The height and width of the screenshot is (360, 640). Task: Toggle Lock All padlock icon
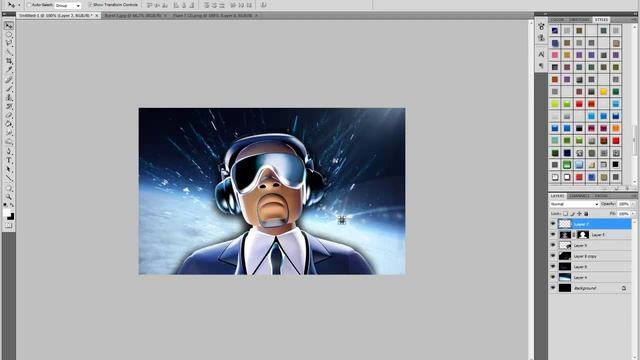click(586, 213)
